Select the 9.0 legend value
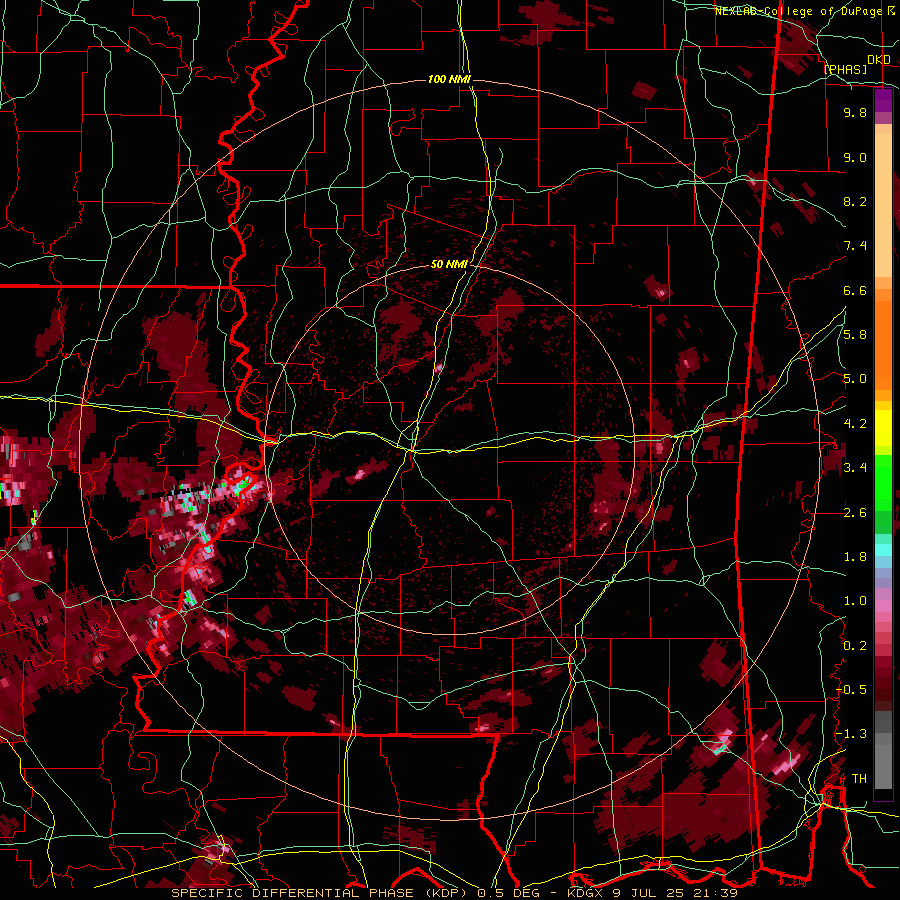The image size is (900, 900). coord(855,157)
